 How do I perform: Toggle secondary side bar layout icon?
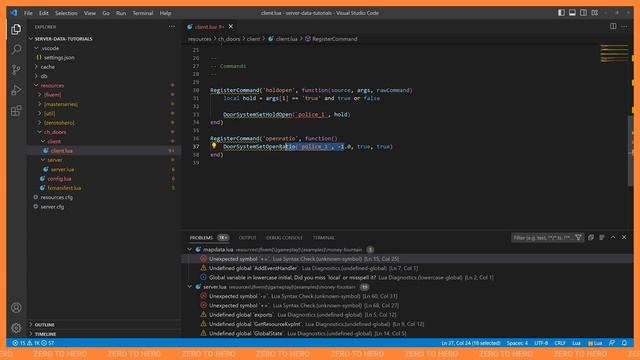[584, 13]
